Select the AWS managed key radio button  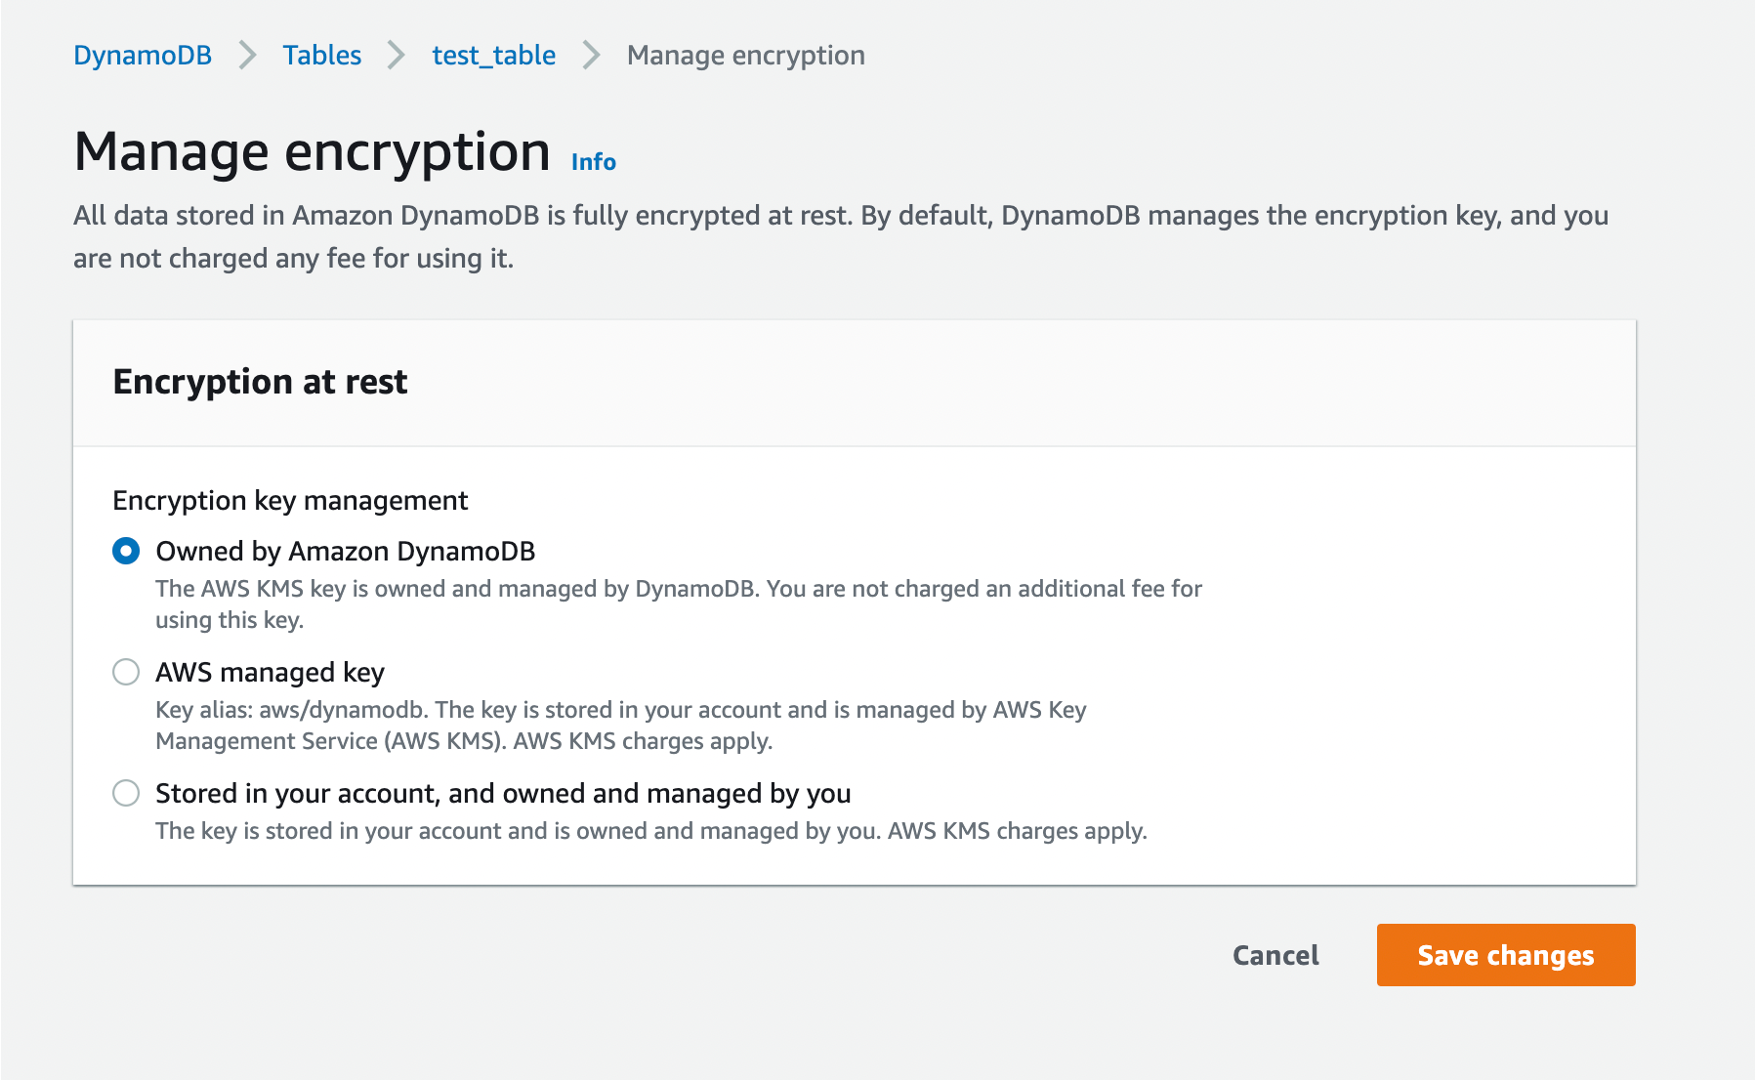[126, 672]
